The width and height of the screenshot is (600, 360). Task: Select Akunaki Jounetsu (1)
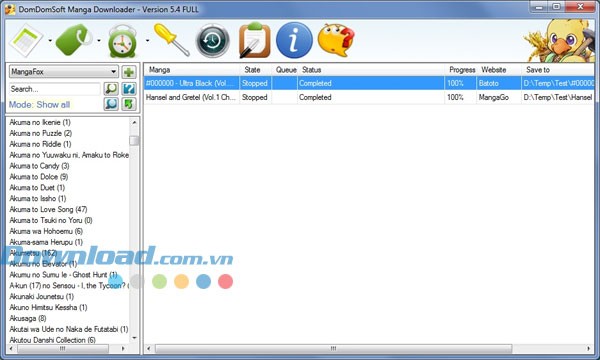pyautogui.click(x=42, y=296)
